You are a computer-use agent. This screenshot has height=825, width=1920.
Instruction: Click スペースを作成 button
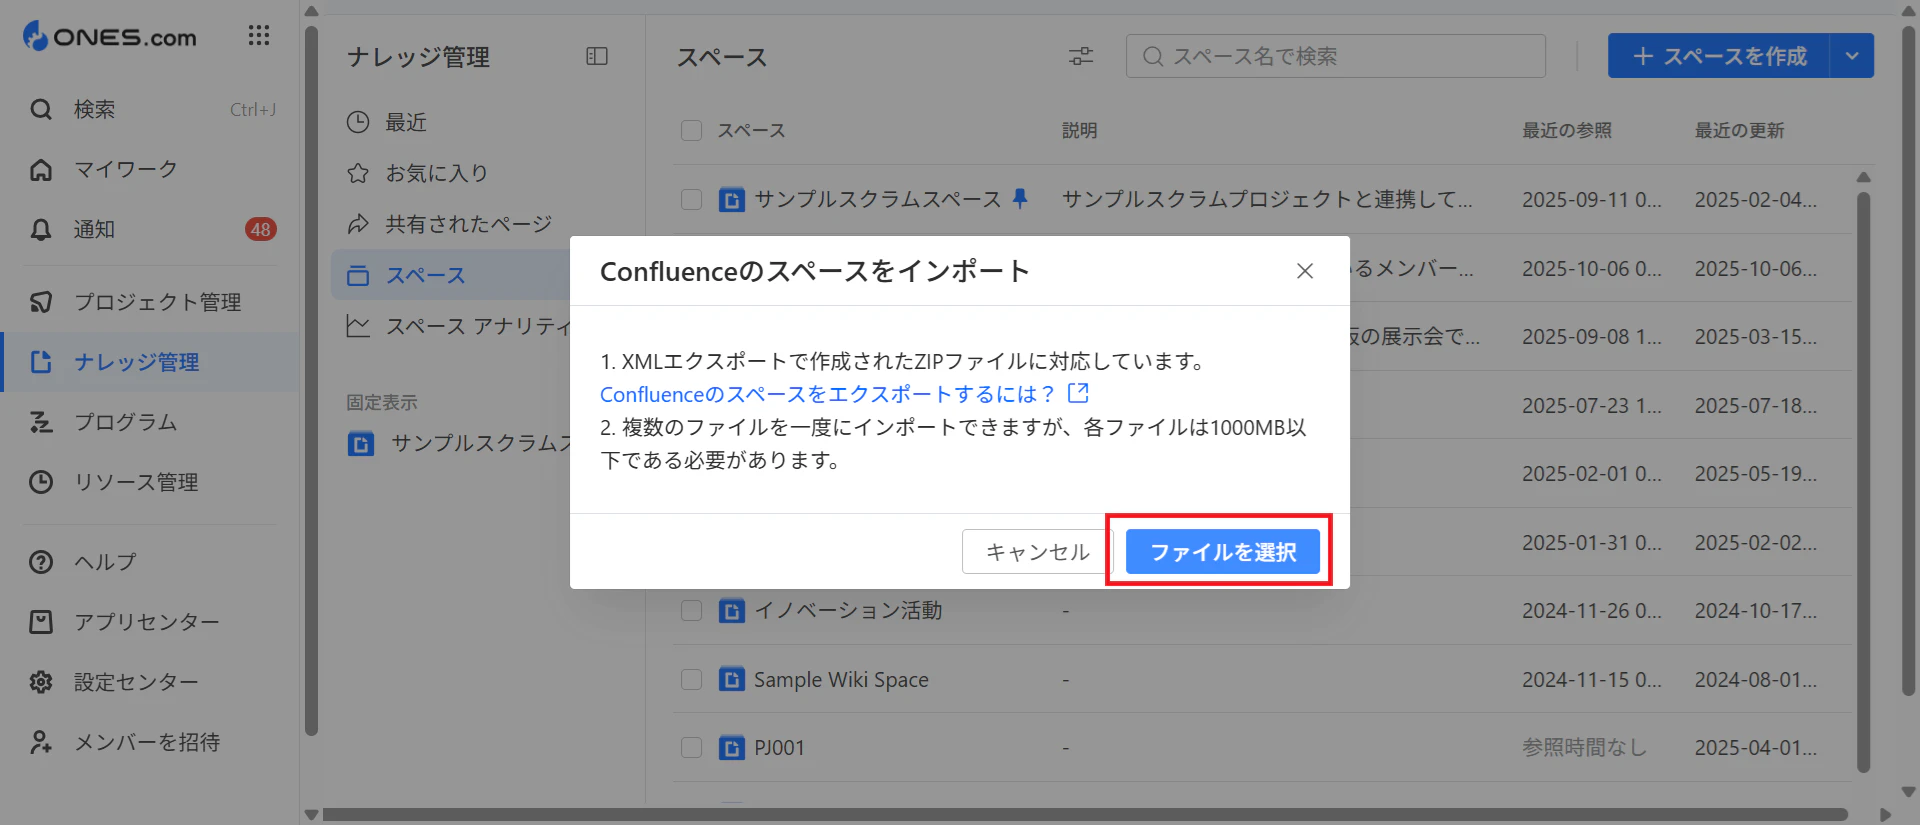1719,56
